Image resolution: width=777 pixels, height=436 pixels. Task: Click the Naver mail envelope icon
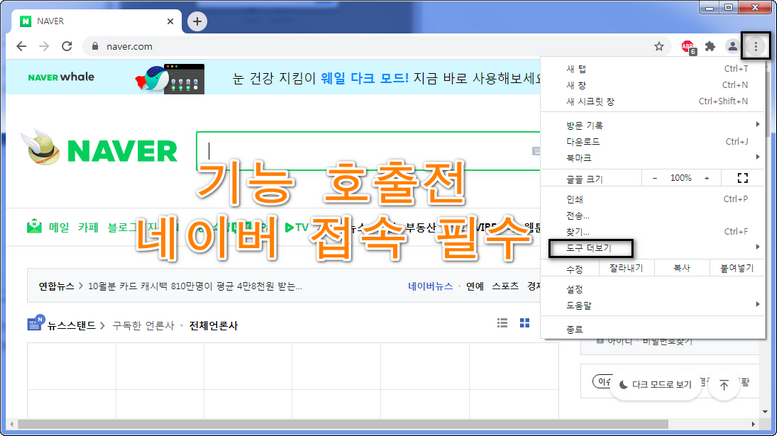tap(34, 227)
